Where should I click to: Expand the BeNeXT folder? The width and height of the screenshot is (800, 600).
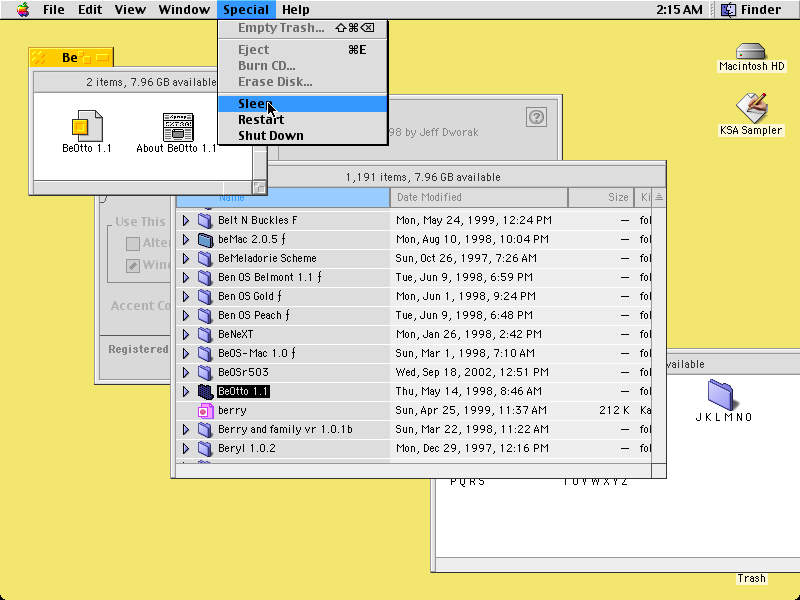click(186, 334)
